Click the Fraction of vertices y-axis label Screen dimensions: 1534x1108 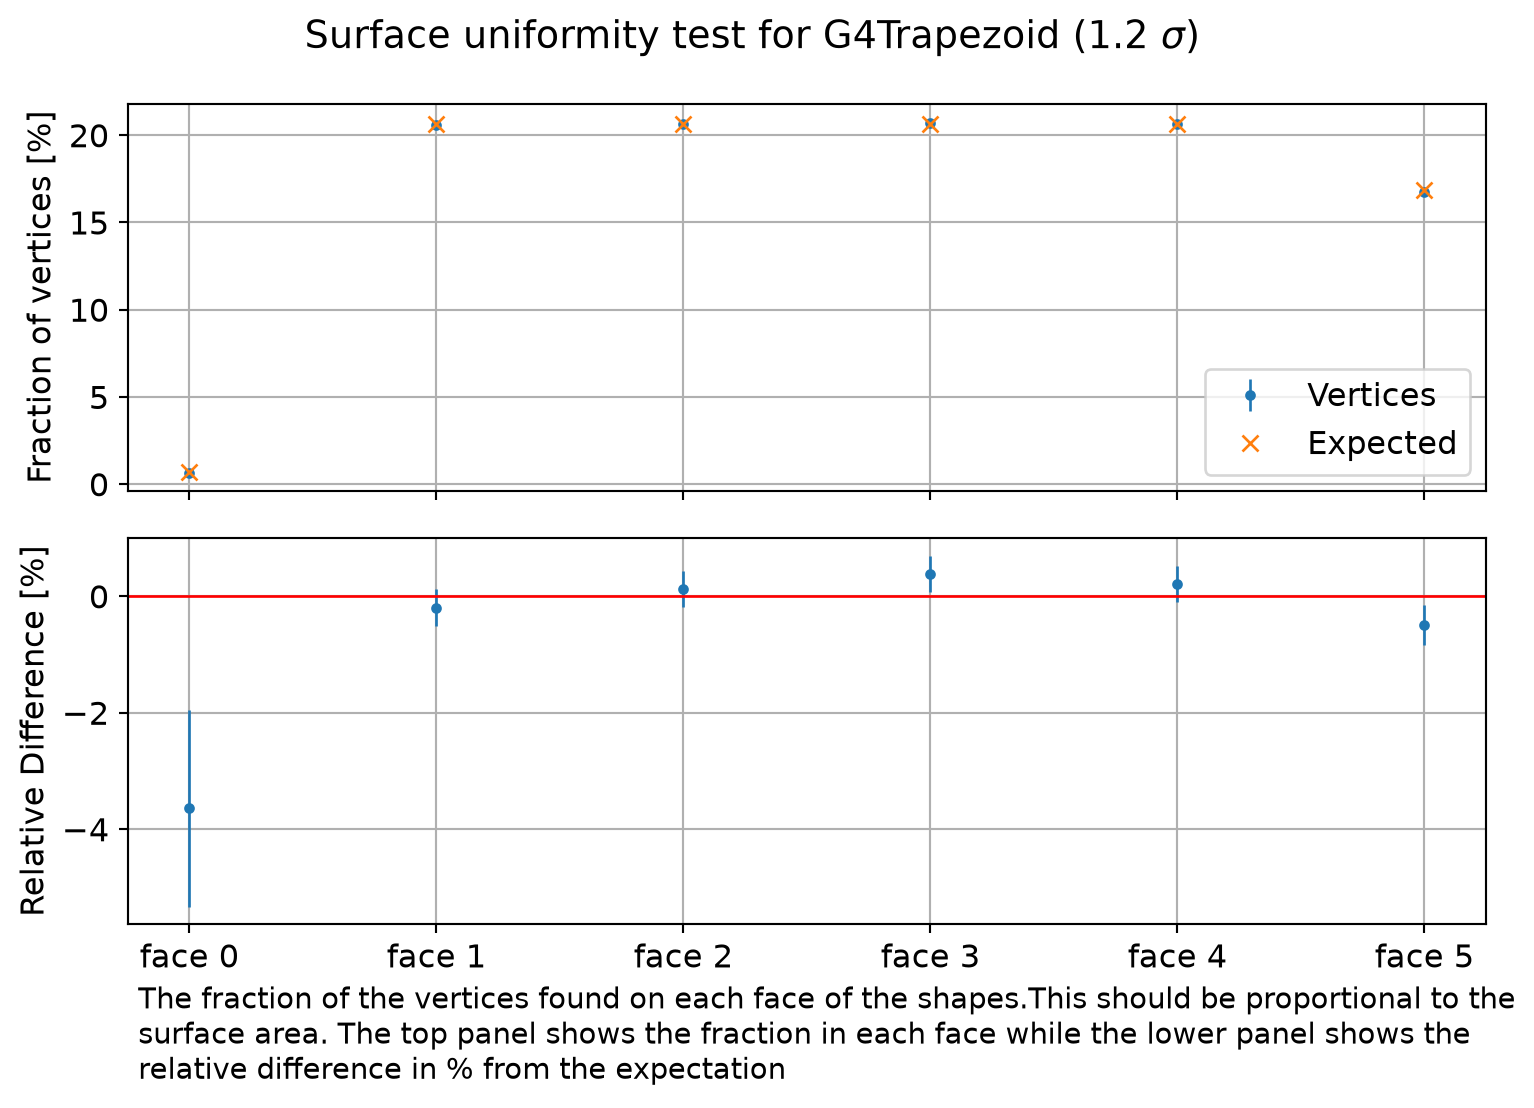(39, 297)
